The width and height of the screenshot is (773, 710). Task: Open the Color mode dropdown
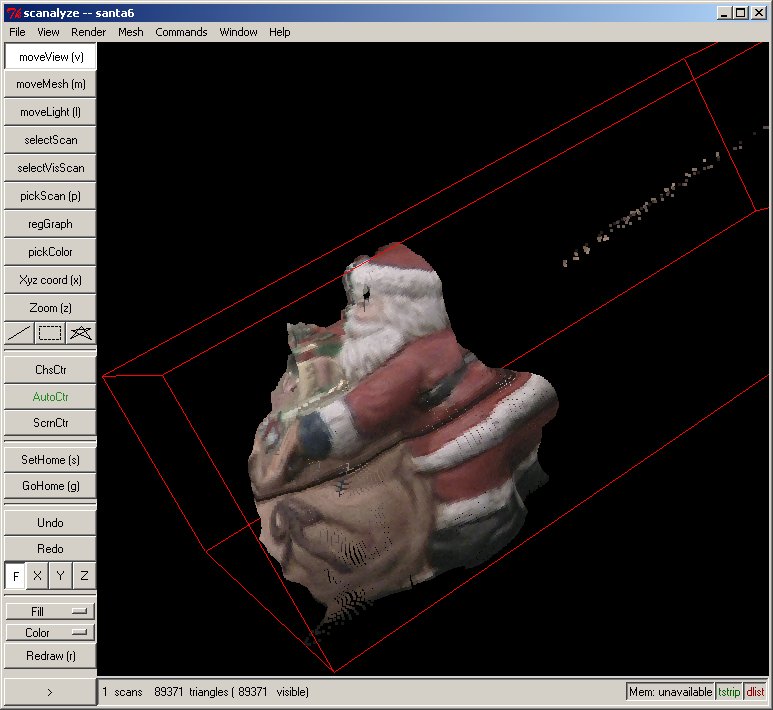coord(50,633)
